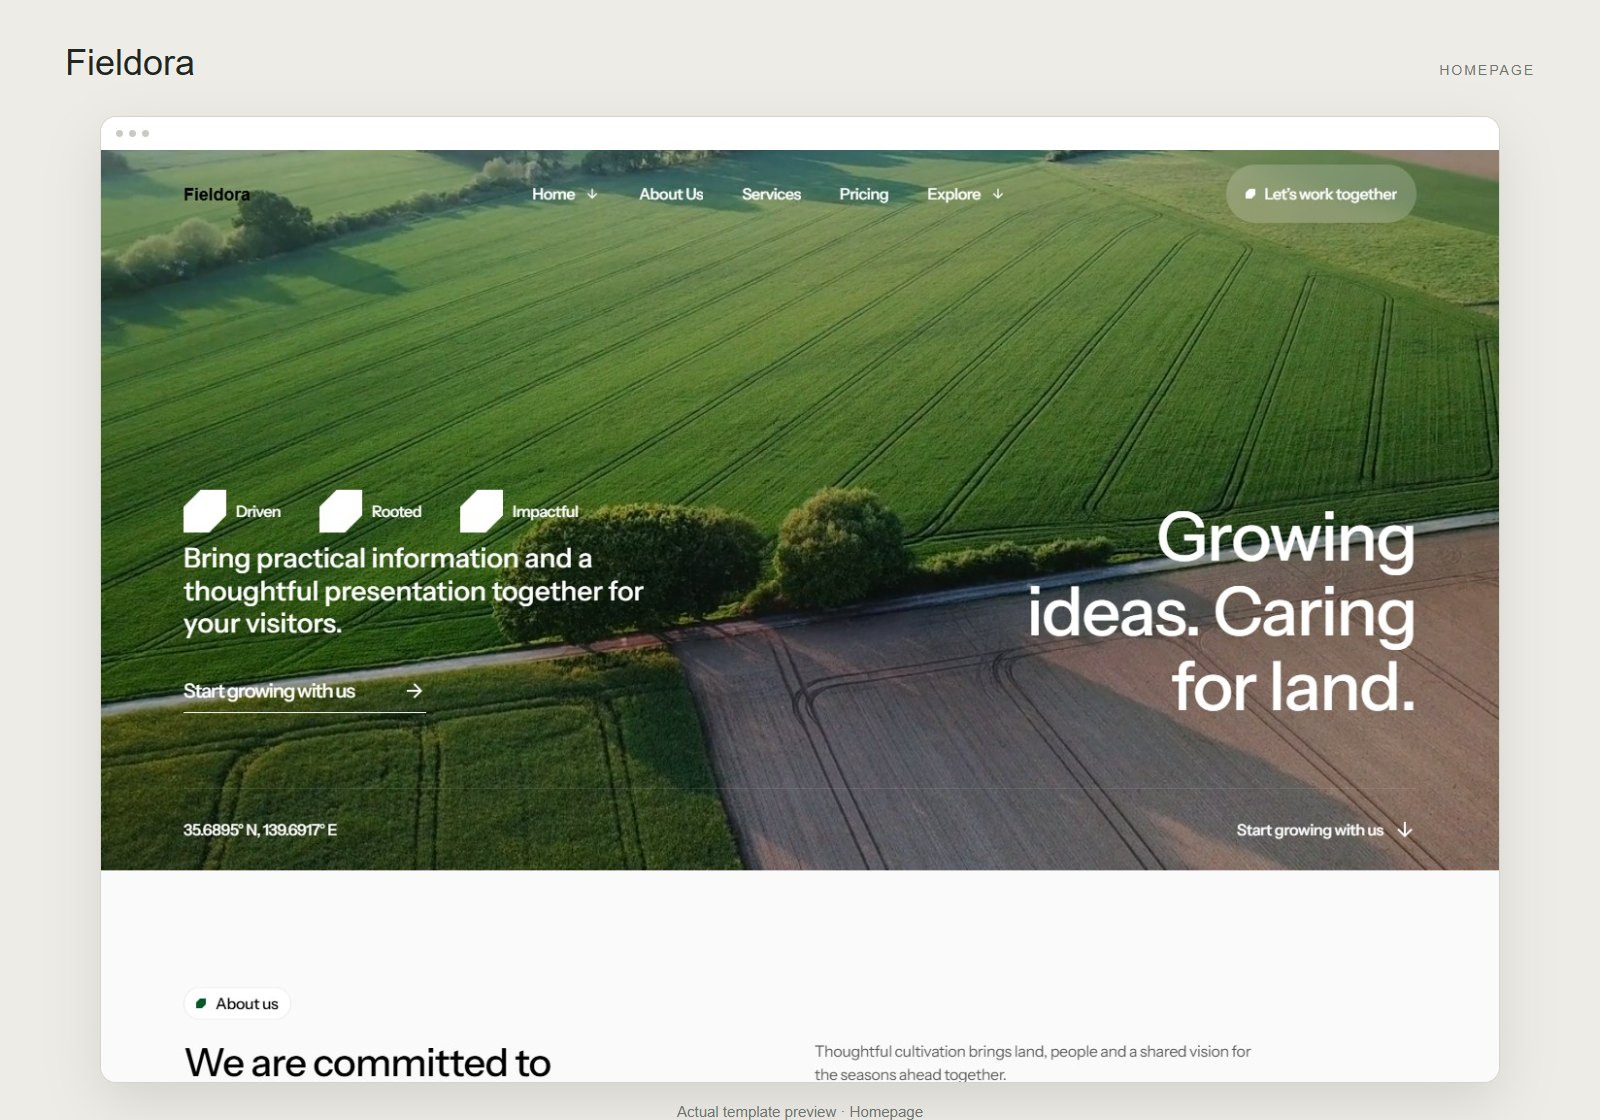Click the down arrow at hero bottom right
This screenshot has width=1600, height=1120.
pyautogui.click(x=1405, y=830)
